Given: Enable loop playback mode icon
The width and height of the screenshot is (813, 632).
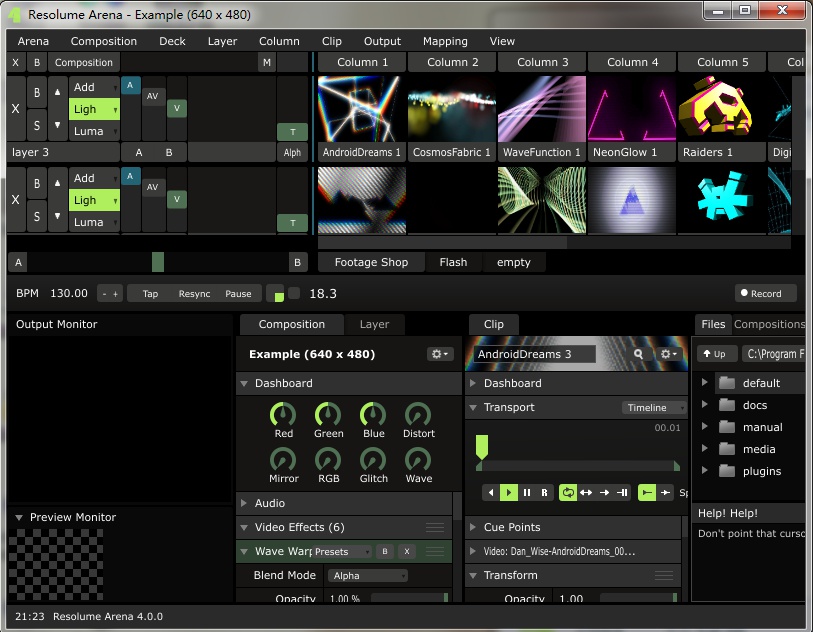Looking at the screenshot, I should (568, 492).
